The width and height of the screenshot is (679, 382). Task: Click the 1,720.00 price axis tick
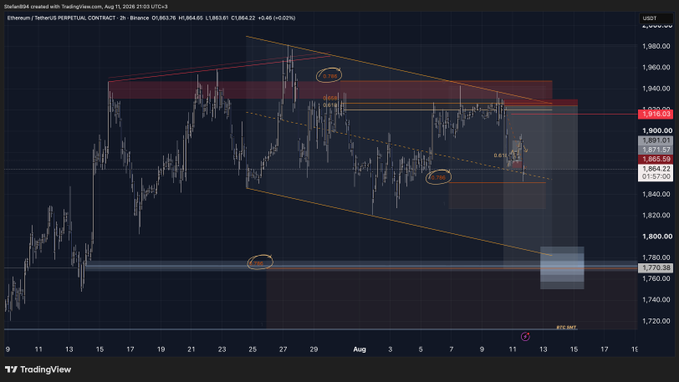click(656, 321)
